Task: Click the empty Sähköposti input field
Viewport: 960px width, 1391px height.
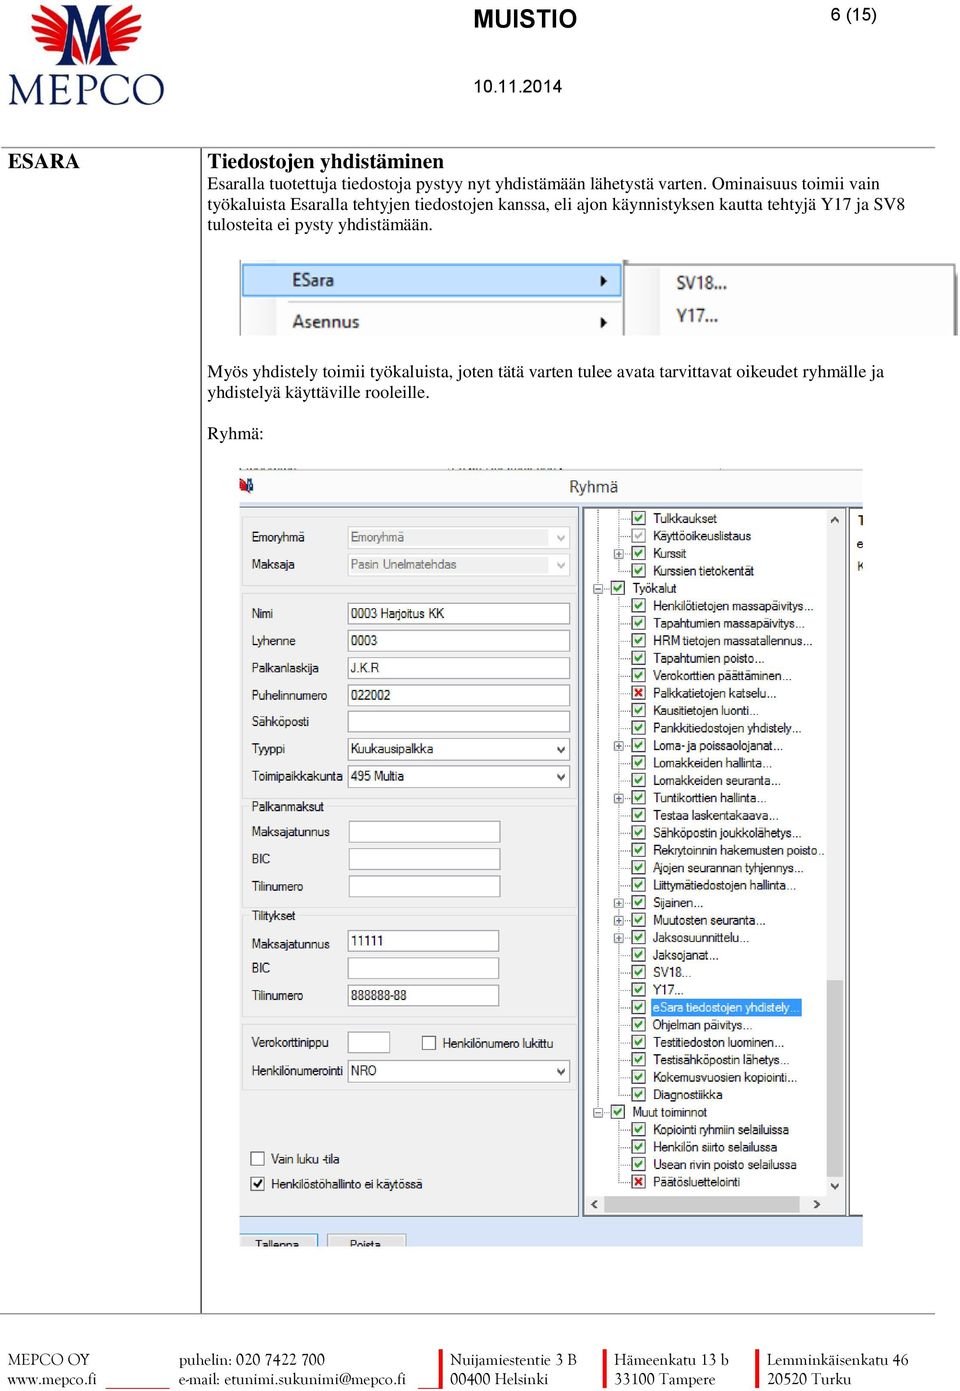Action: 458,721
